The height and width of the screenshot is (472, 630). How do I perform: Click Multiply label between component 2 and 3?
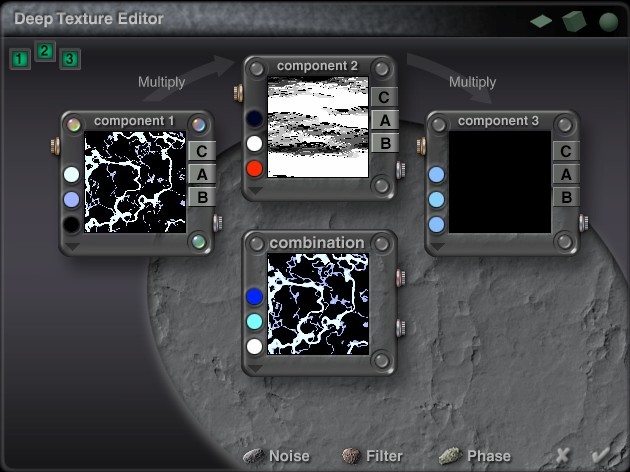coord(472,82)
